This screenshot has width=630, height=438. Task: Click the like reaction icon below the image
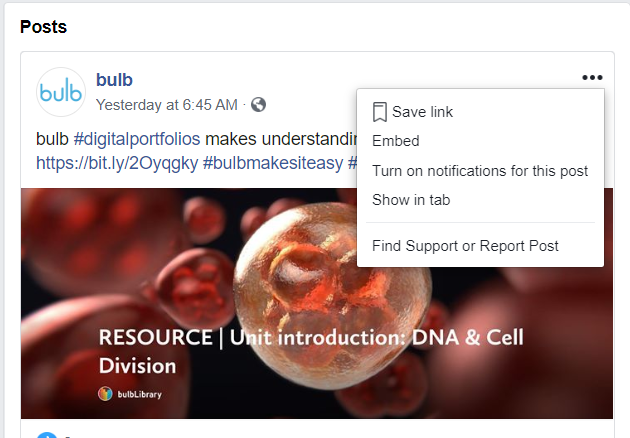(x=47, y=435)
